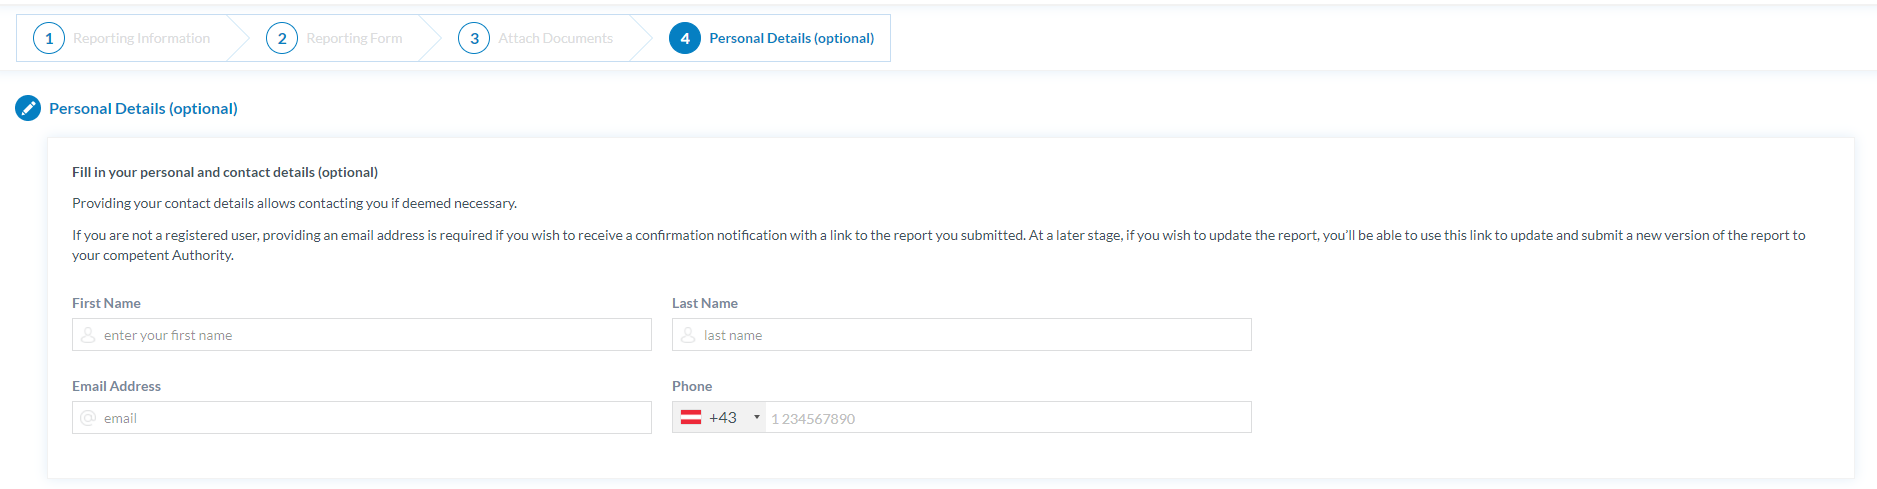Select Personal Details (optional) step tab
The height and width of the screenshot is (489, 1877).
click(791, 38)
